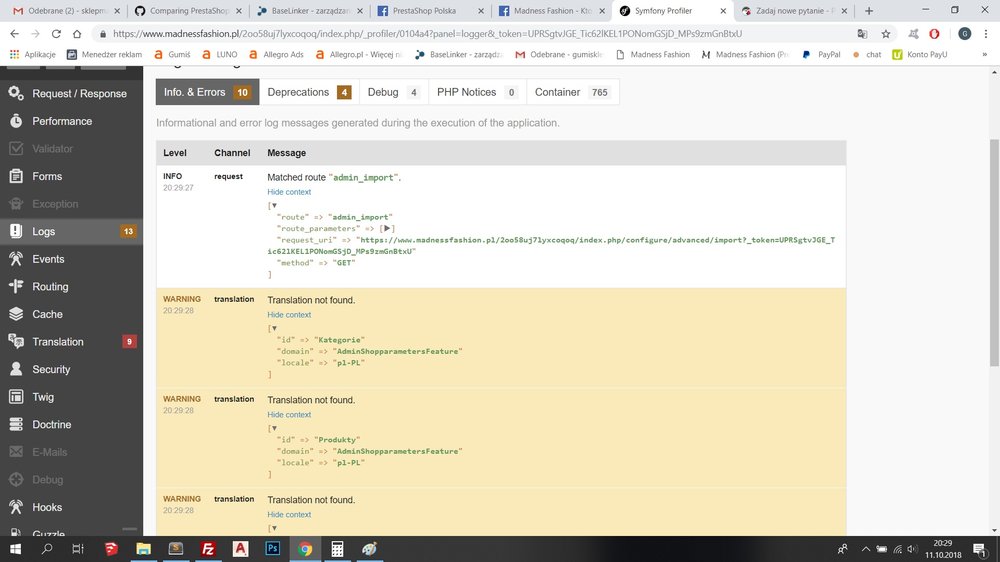
Task: Collapse the bottom warning context array
Action: [274, 528]
